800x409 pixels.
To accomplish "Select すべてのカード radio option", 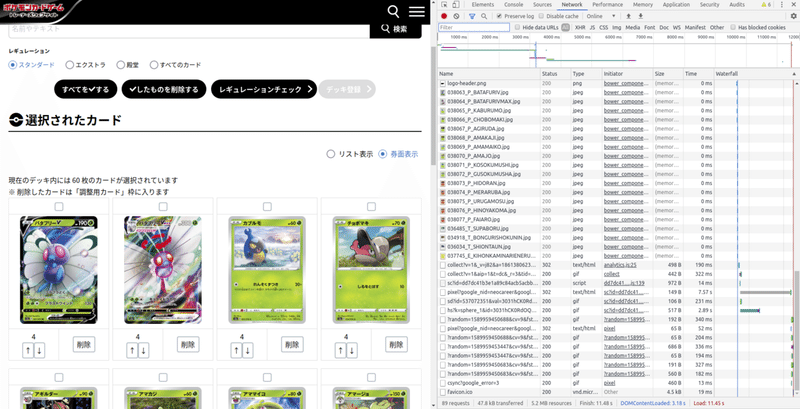I will 154,65.
